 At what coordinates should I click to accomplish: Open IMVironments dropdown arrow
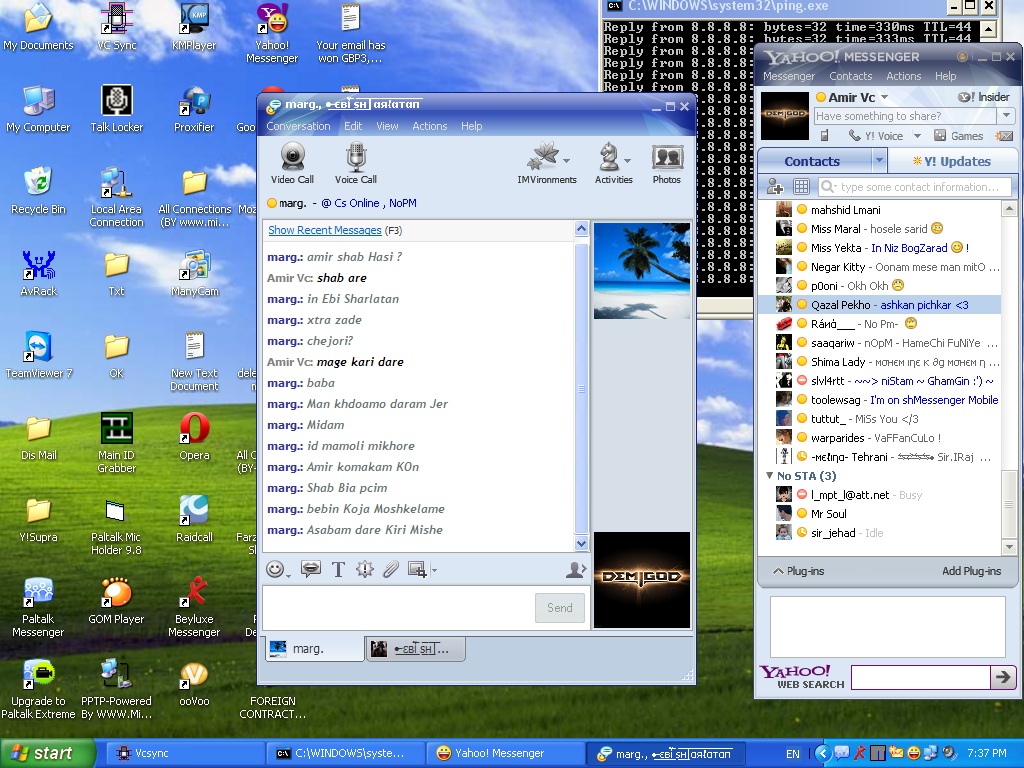(x=566, y=160)
